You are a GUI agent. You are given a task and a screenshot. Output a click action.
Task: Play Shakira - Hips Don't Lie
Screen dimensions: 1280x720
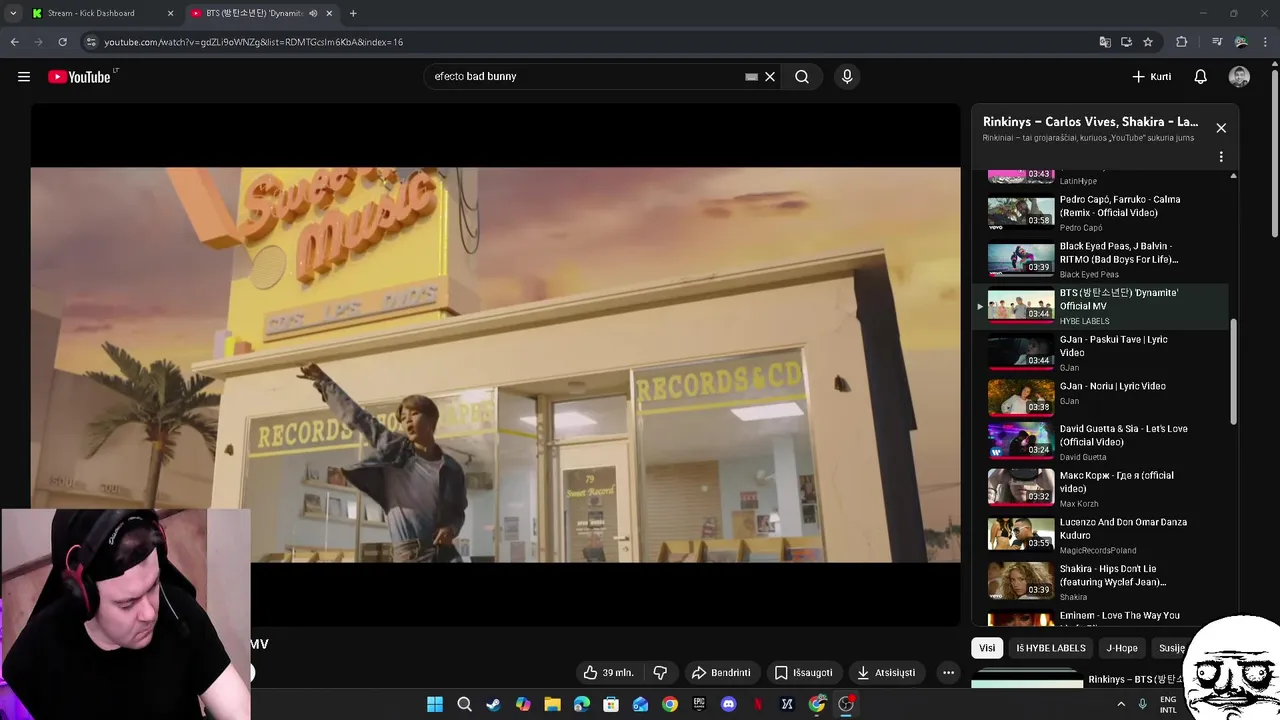point(1101,583)
